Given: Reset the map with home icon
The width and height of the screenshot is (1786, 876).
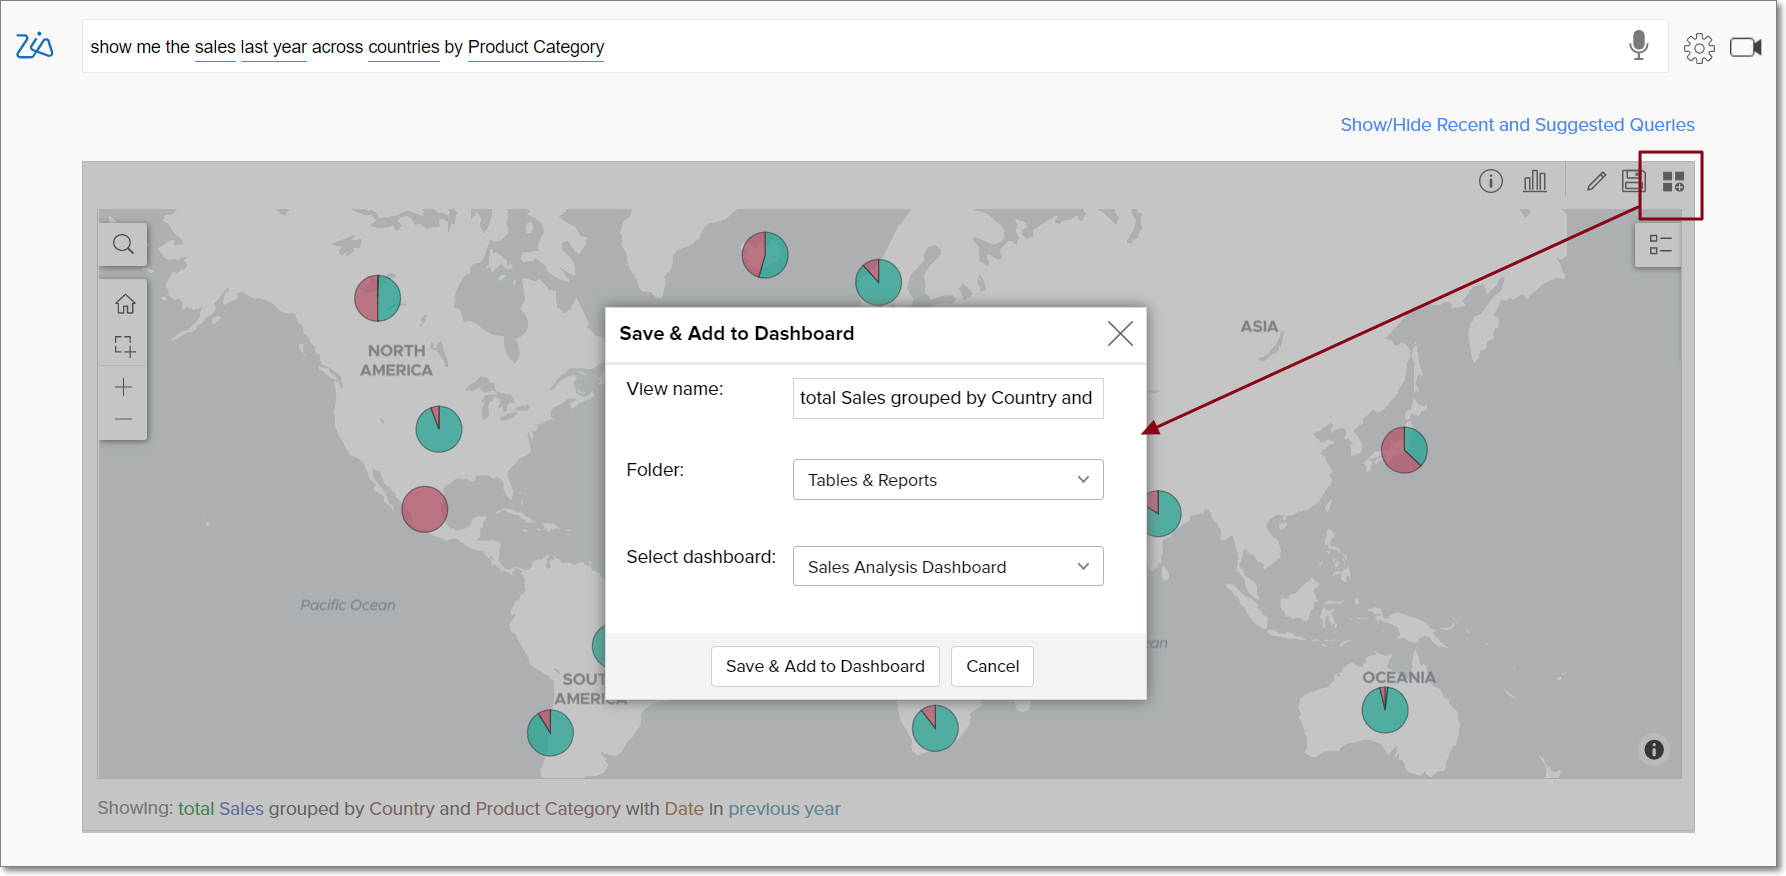Looking at the screenshot, I should click(124, 304).
